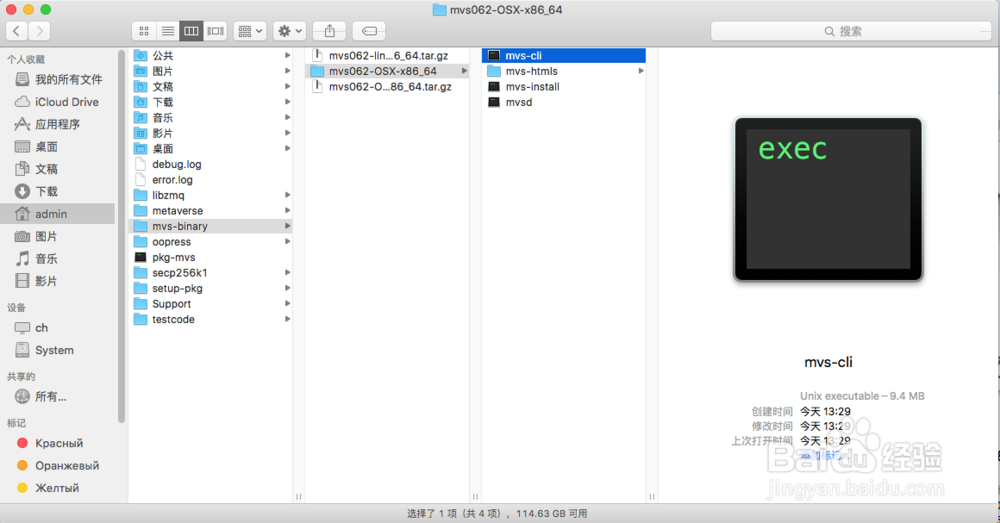Viewport: 1000px width, 523px height.
Task: Click the exec preview thumbnail
Action: pyautogui.click(x=828, y=199)
